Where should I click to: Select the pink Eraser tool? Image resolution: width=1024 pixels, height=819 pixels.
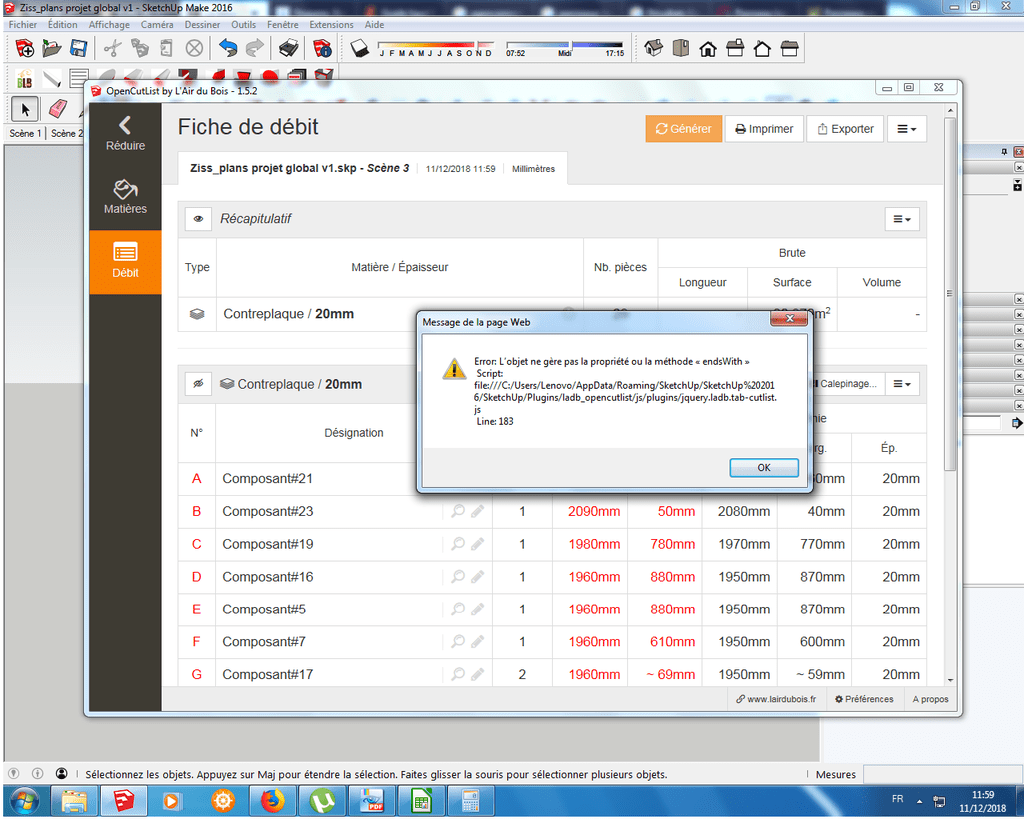[x=57, y=109]
